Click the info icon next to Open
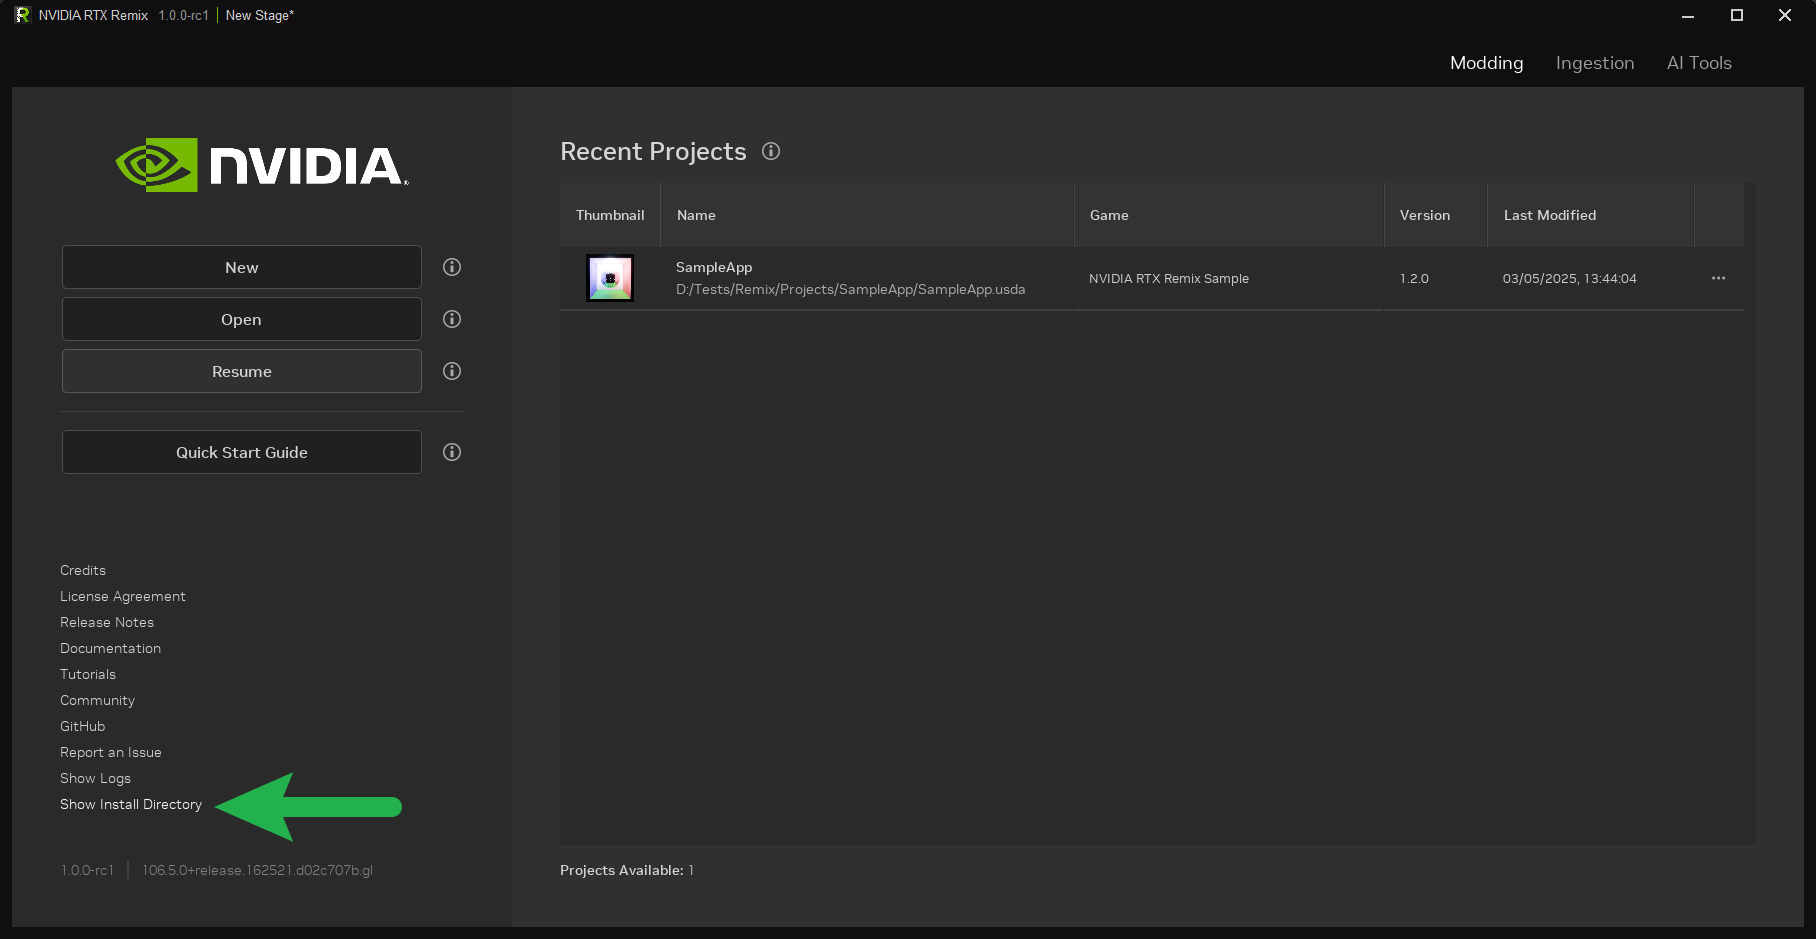This screenshot has height=939, width=1816. pyautogui.click(x=451, y=319)
